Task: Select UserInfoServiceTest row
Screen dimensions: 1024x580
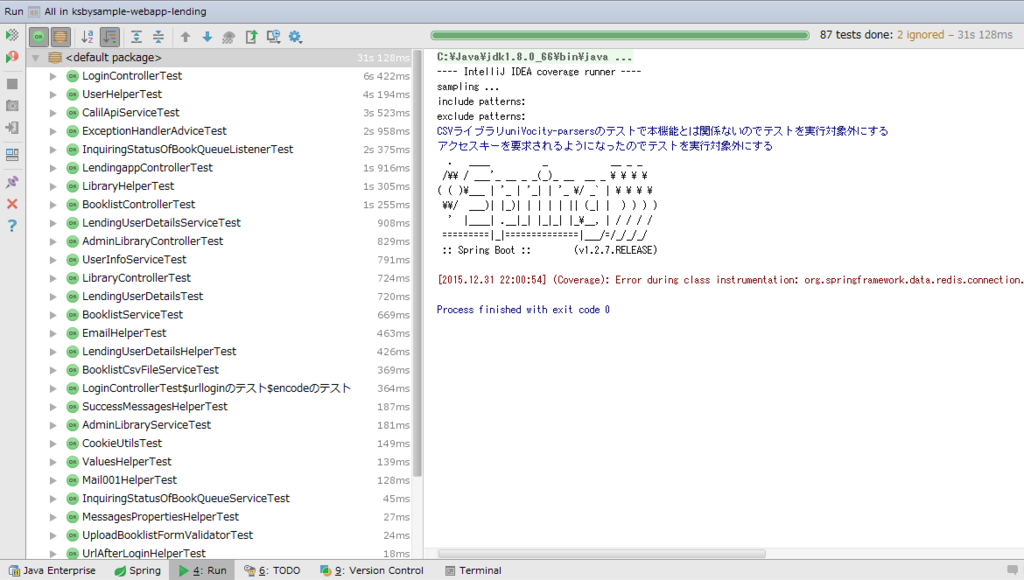Action: (221, 260)
